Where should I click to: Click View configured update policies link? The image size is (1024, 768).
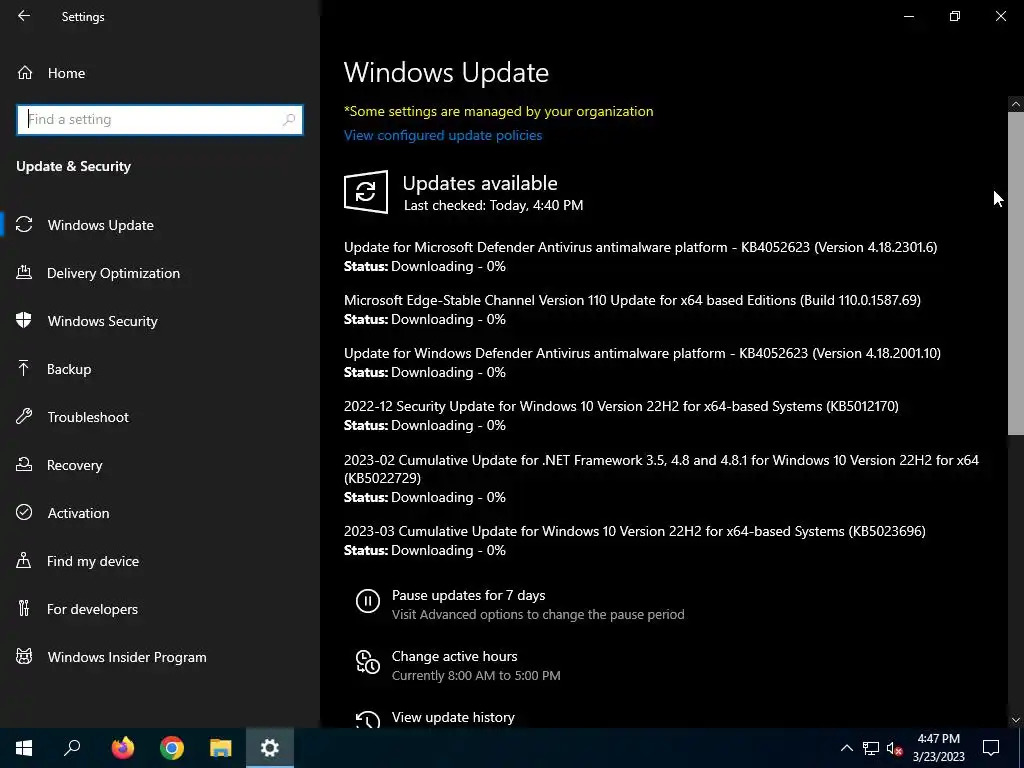pyautogui.click(x=443, y=135)
